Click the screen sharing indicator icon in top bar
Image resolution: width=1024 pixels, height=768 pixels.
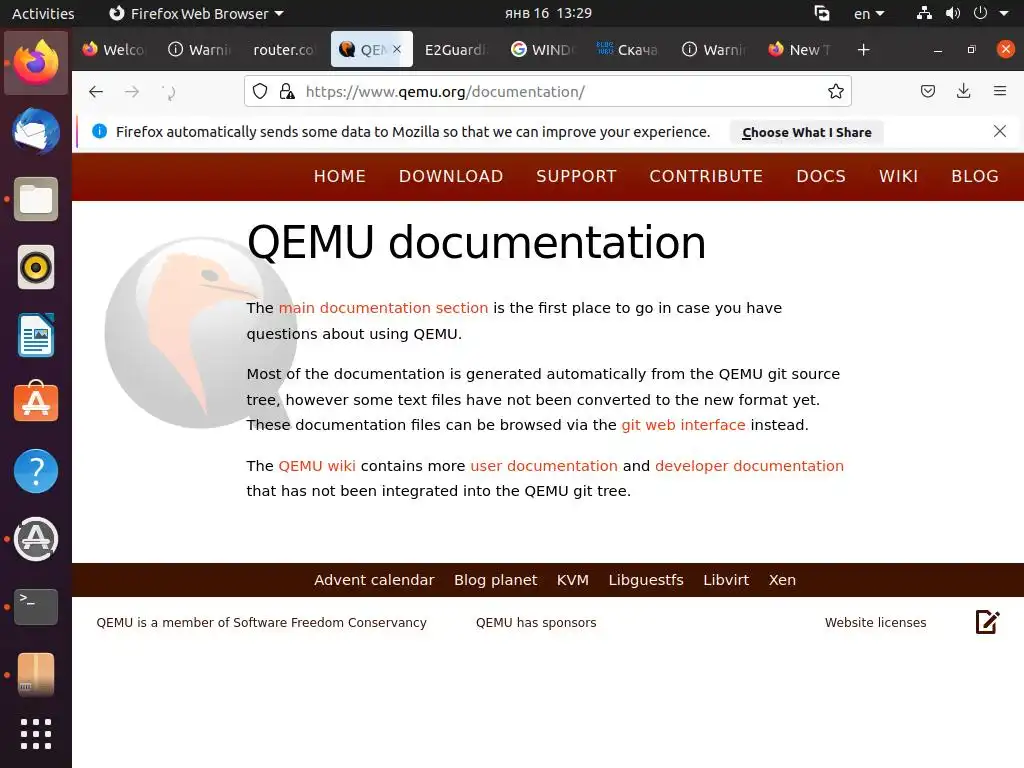tap(822, 13)
